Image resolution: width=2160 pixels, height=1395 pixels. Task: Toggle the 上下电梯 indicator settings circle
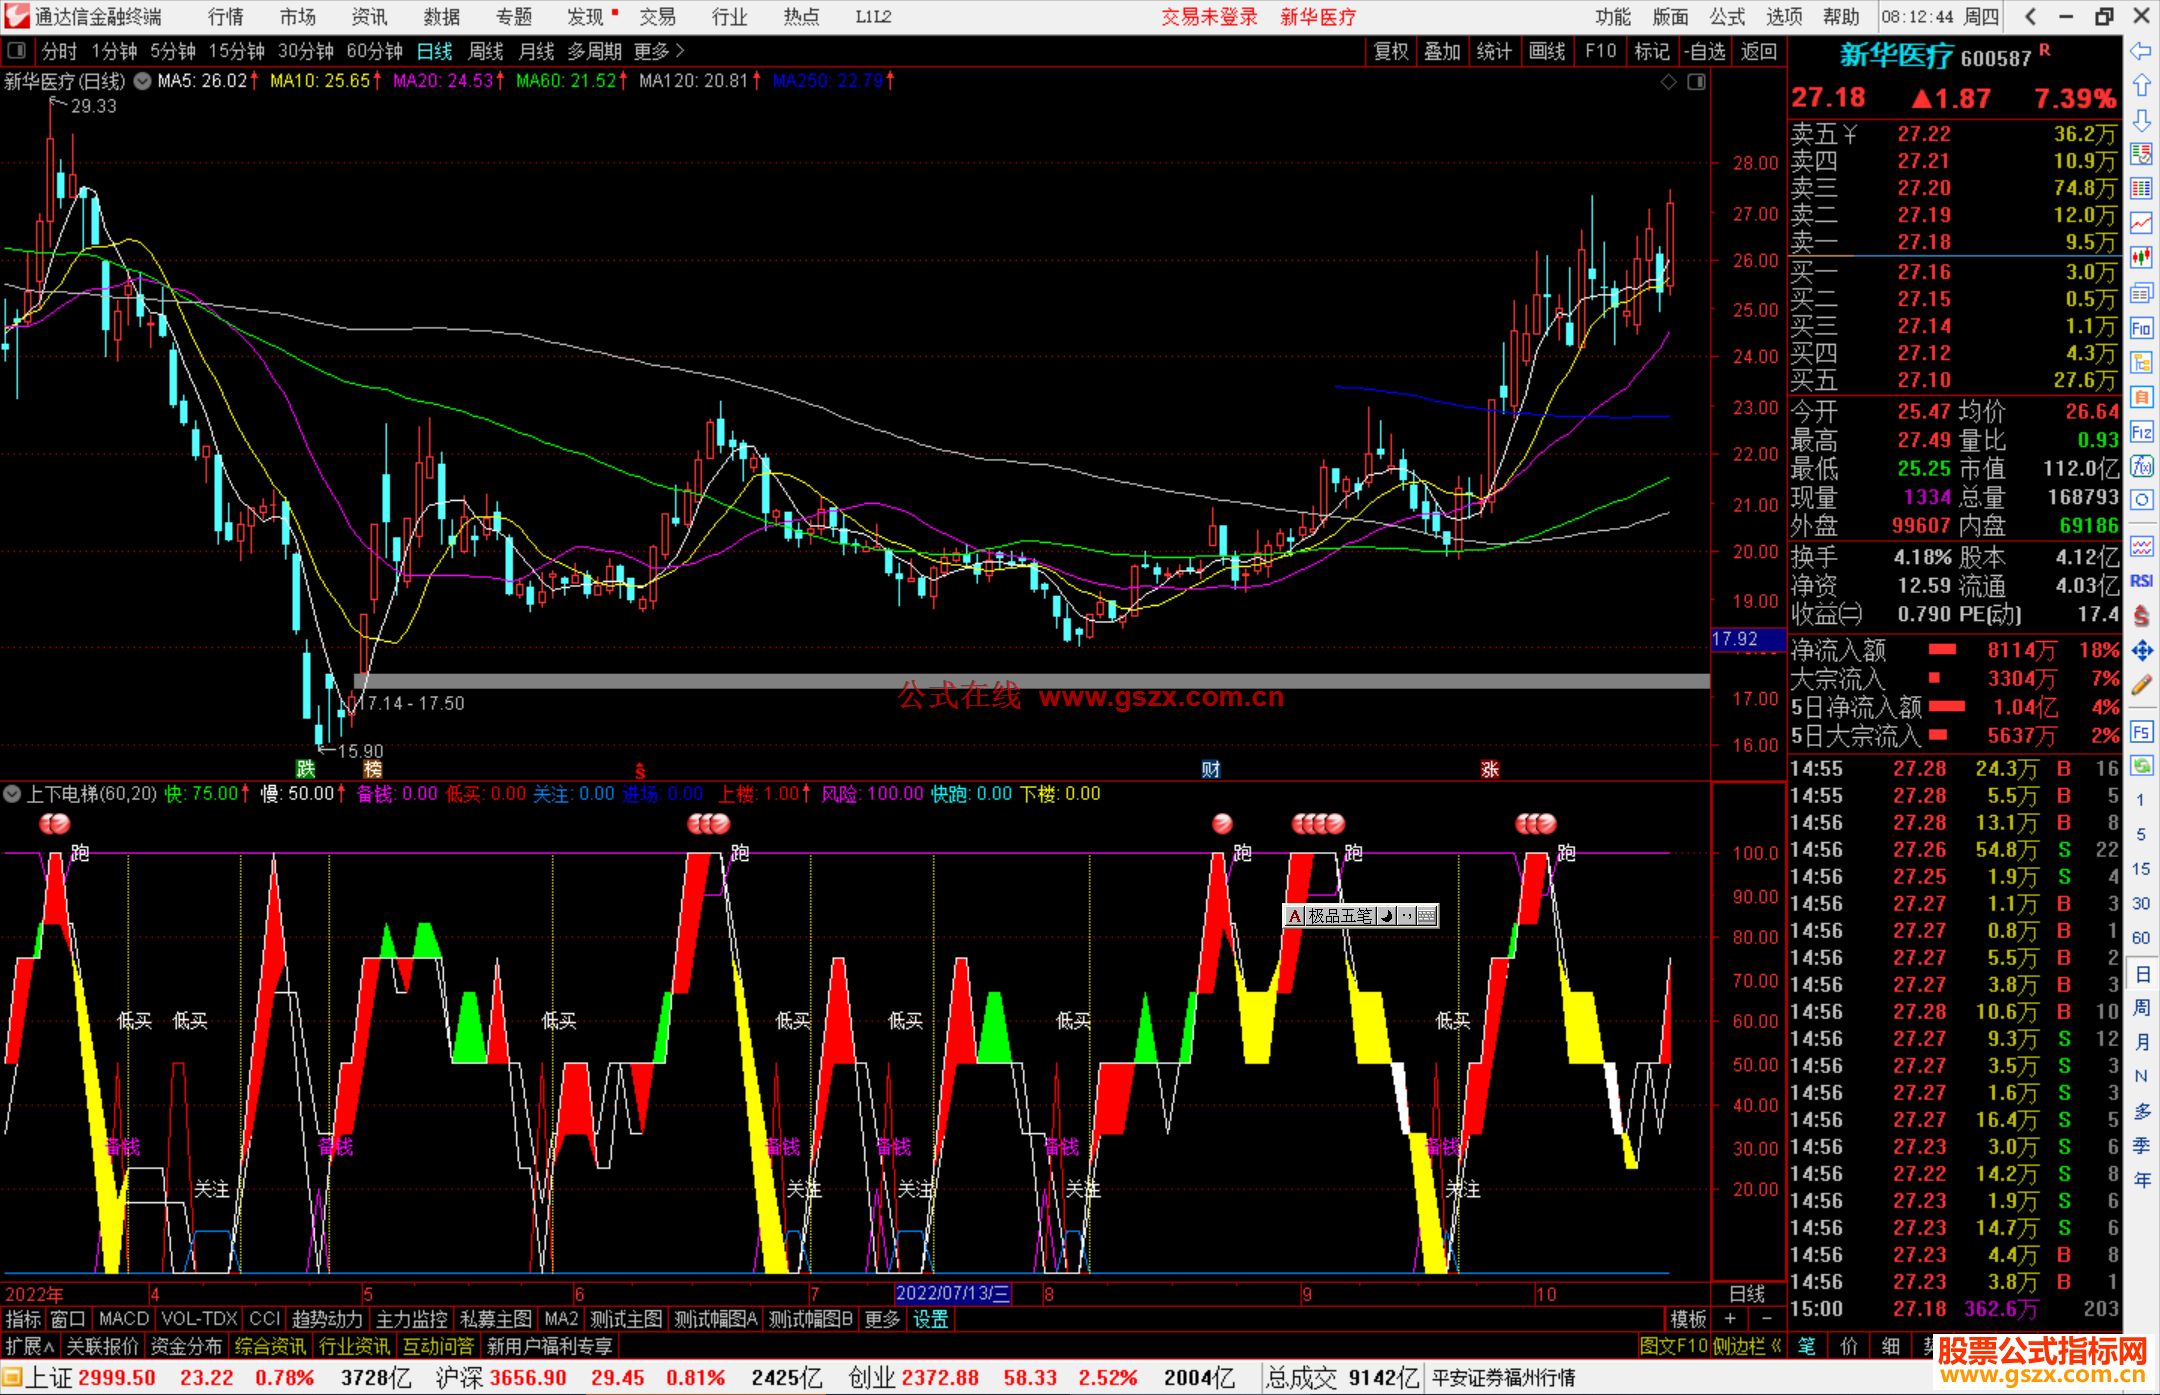12,794
